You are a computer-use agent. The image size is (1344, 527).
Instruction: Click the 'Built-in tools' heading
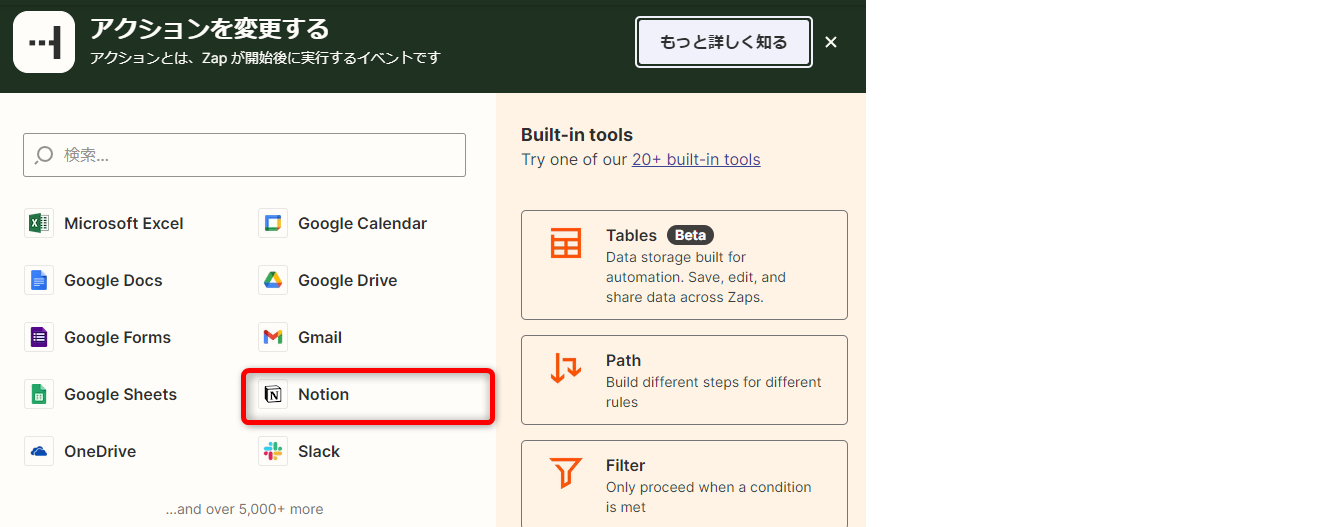coord(577,135)
